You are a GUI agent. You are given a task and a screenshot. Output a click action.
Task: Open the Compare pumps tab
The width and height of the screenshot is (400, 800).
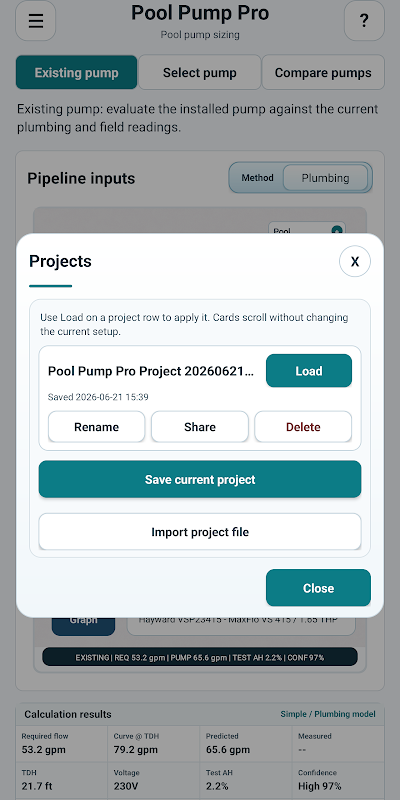323,72
